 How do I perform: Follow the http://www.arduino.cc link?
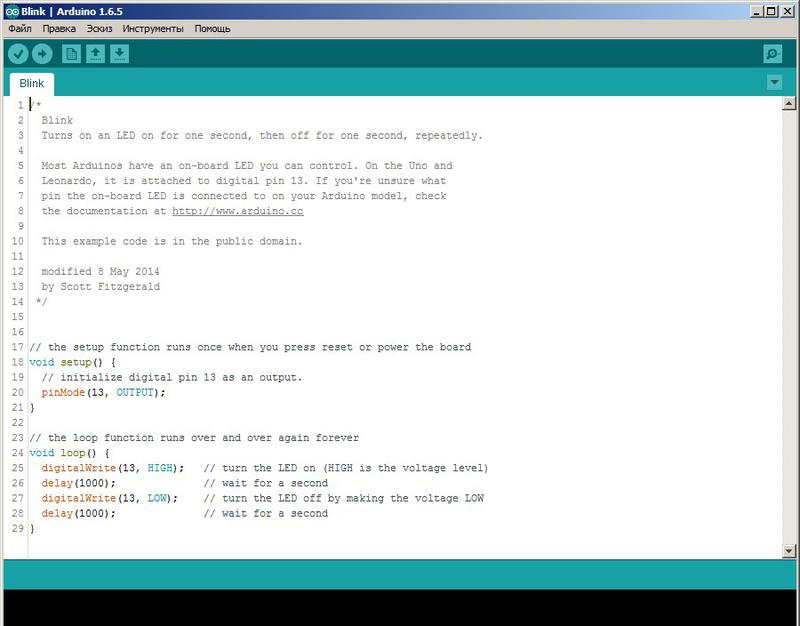pos(238,211)
